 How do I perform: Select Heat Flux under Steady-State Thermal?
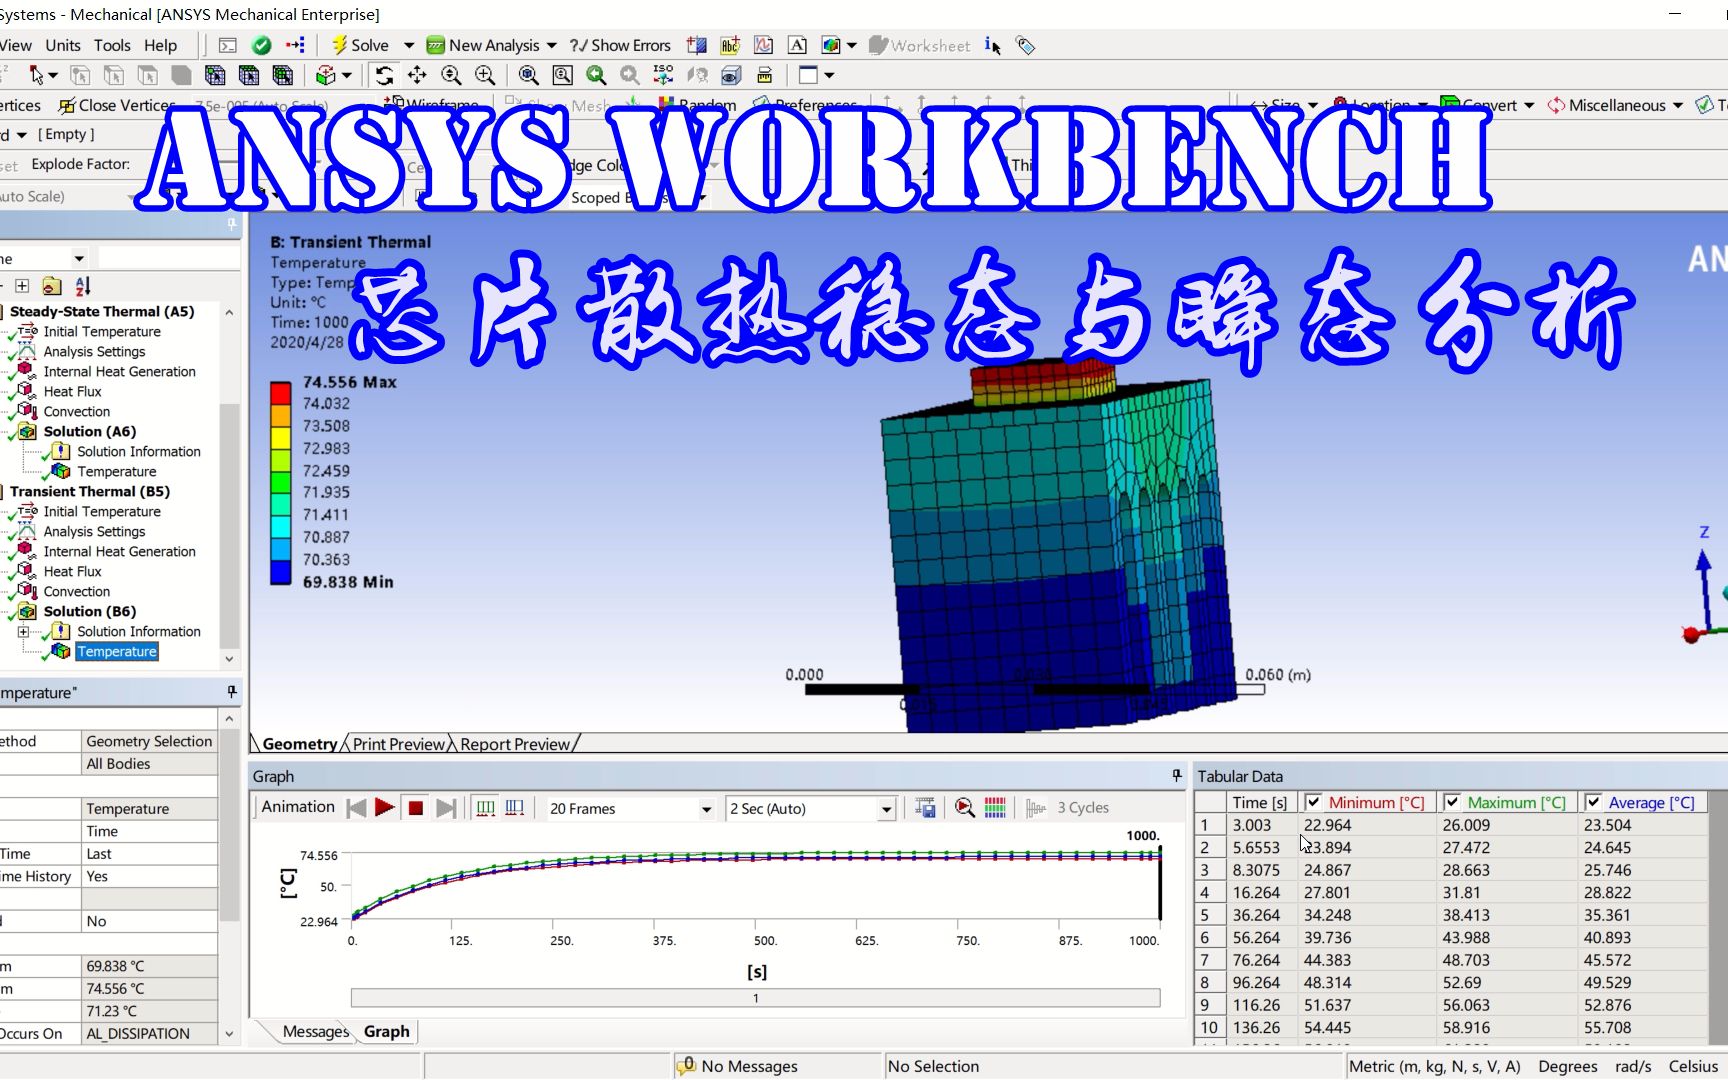(72, 391)
